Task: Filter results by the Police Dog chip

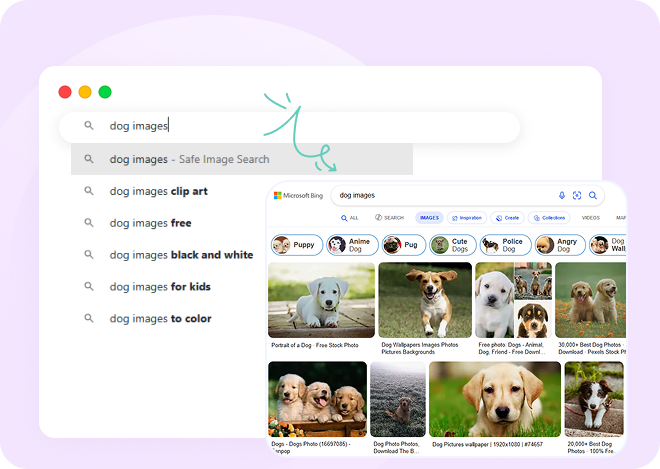Action: (506, 244)
